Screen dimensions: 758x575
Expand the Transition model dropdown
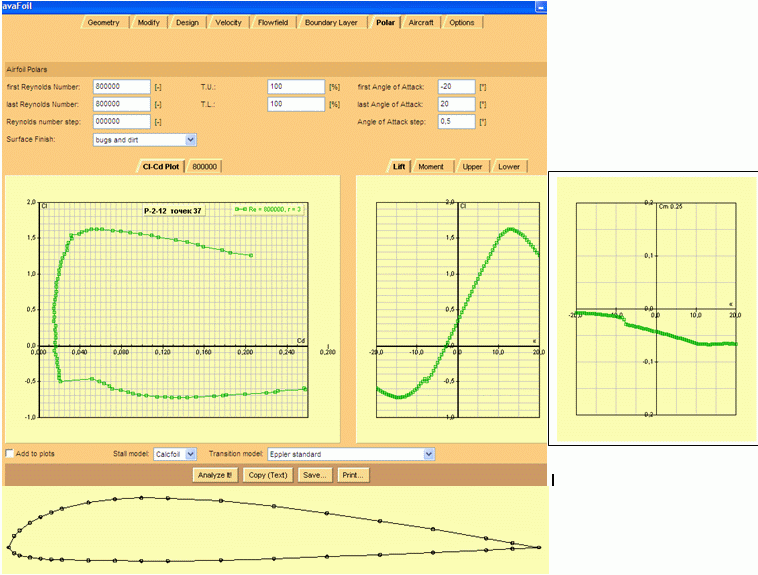pos(351,454)
